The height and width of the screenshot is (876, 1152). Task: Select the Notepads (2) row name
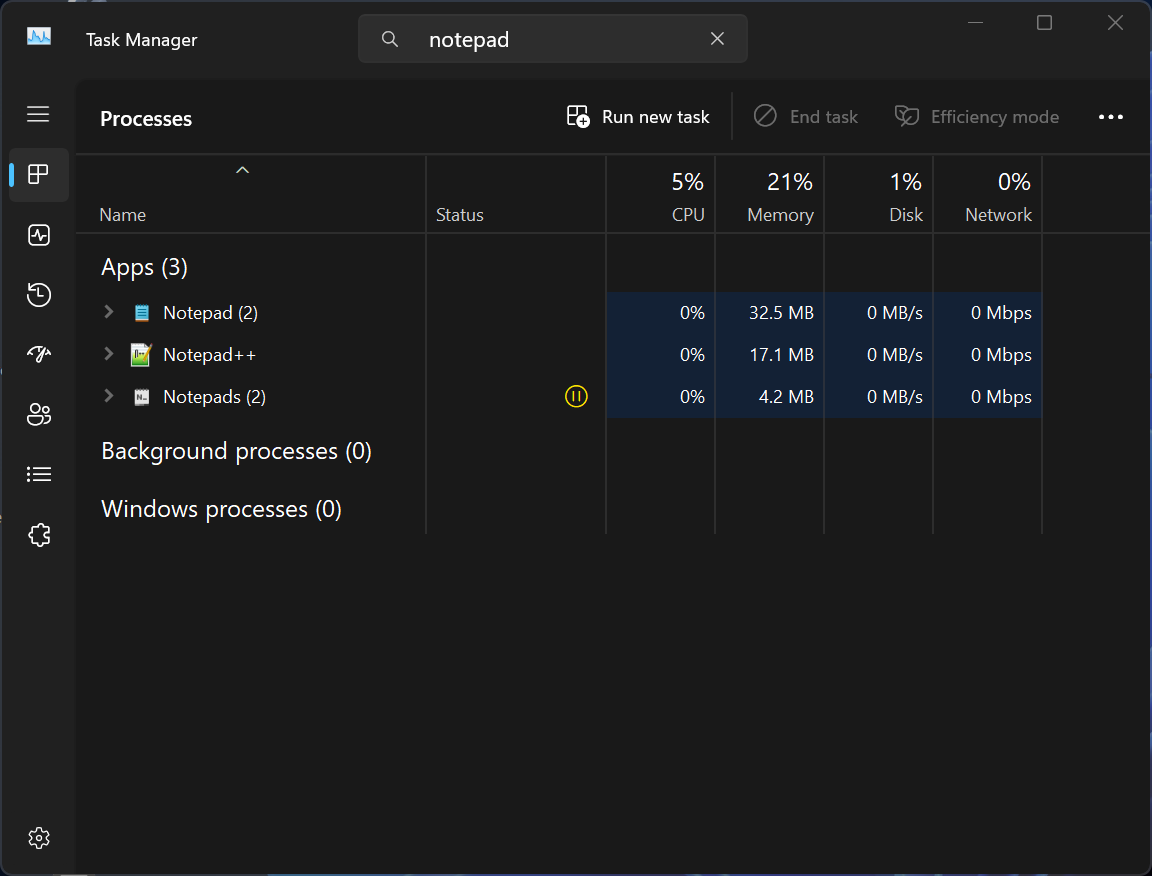[215, 397]
